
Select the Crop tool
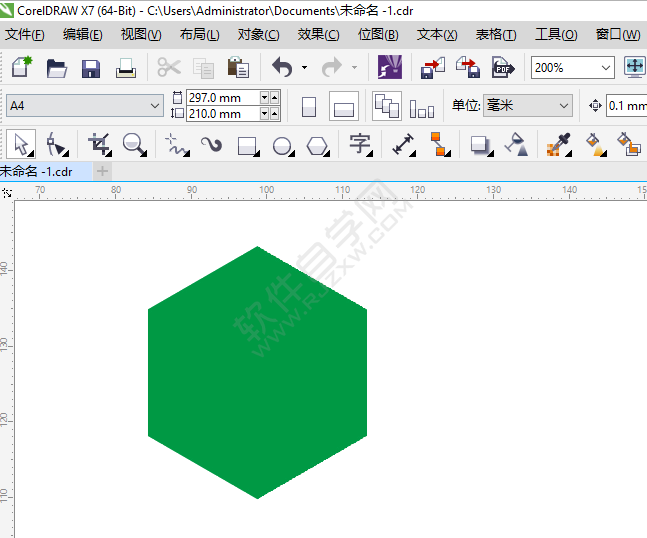point(98,144)
